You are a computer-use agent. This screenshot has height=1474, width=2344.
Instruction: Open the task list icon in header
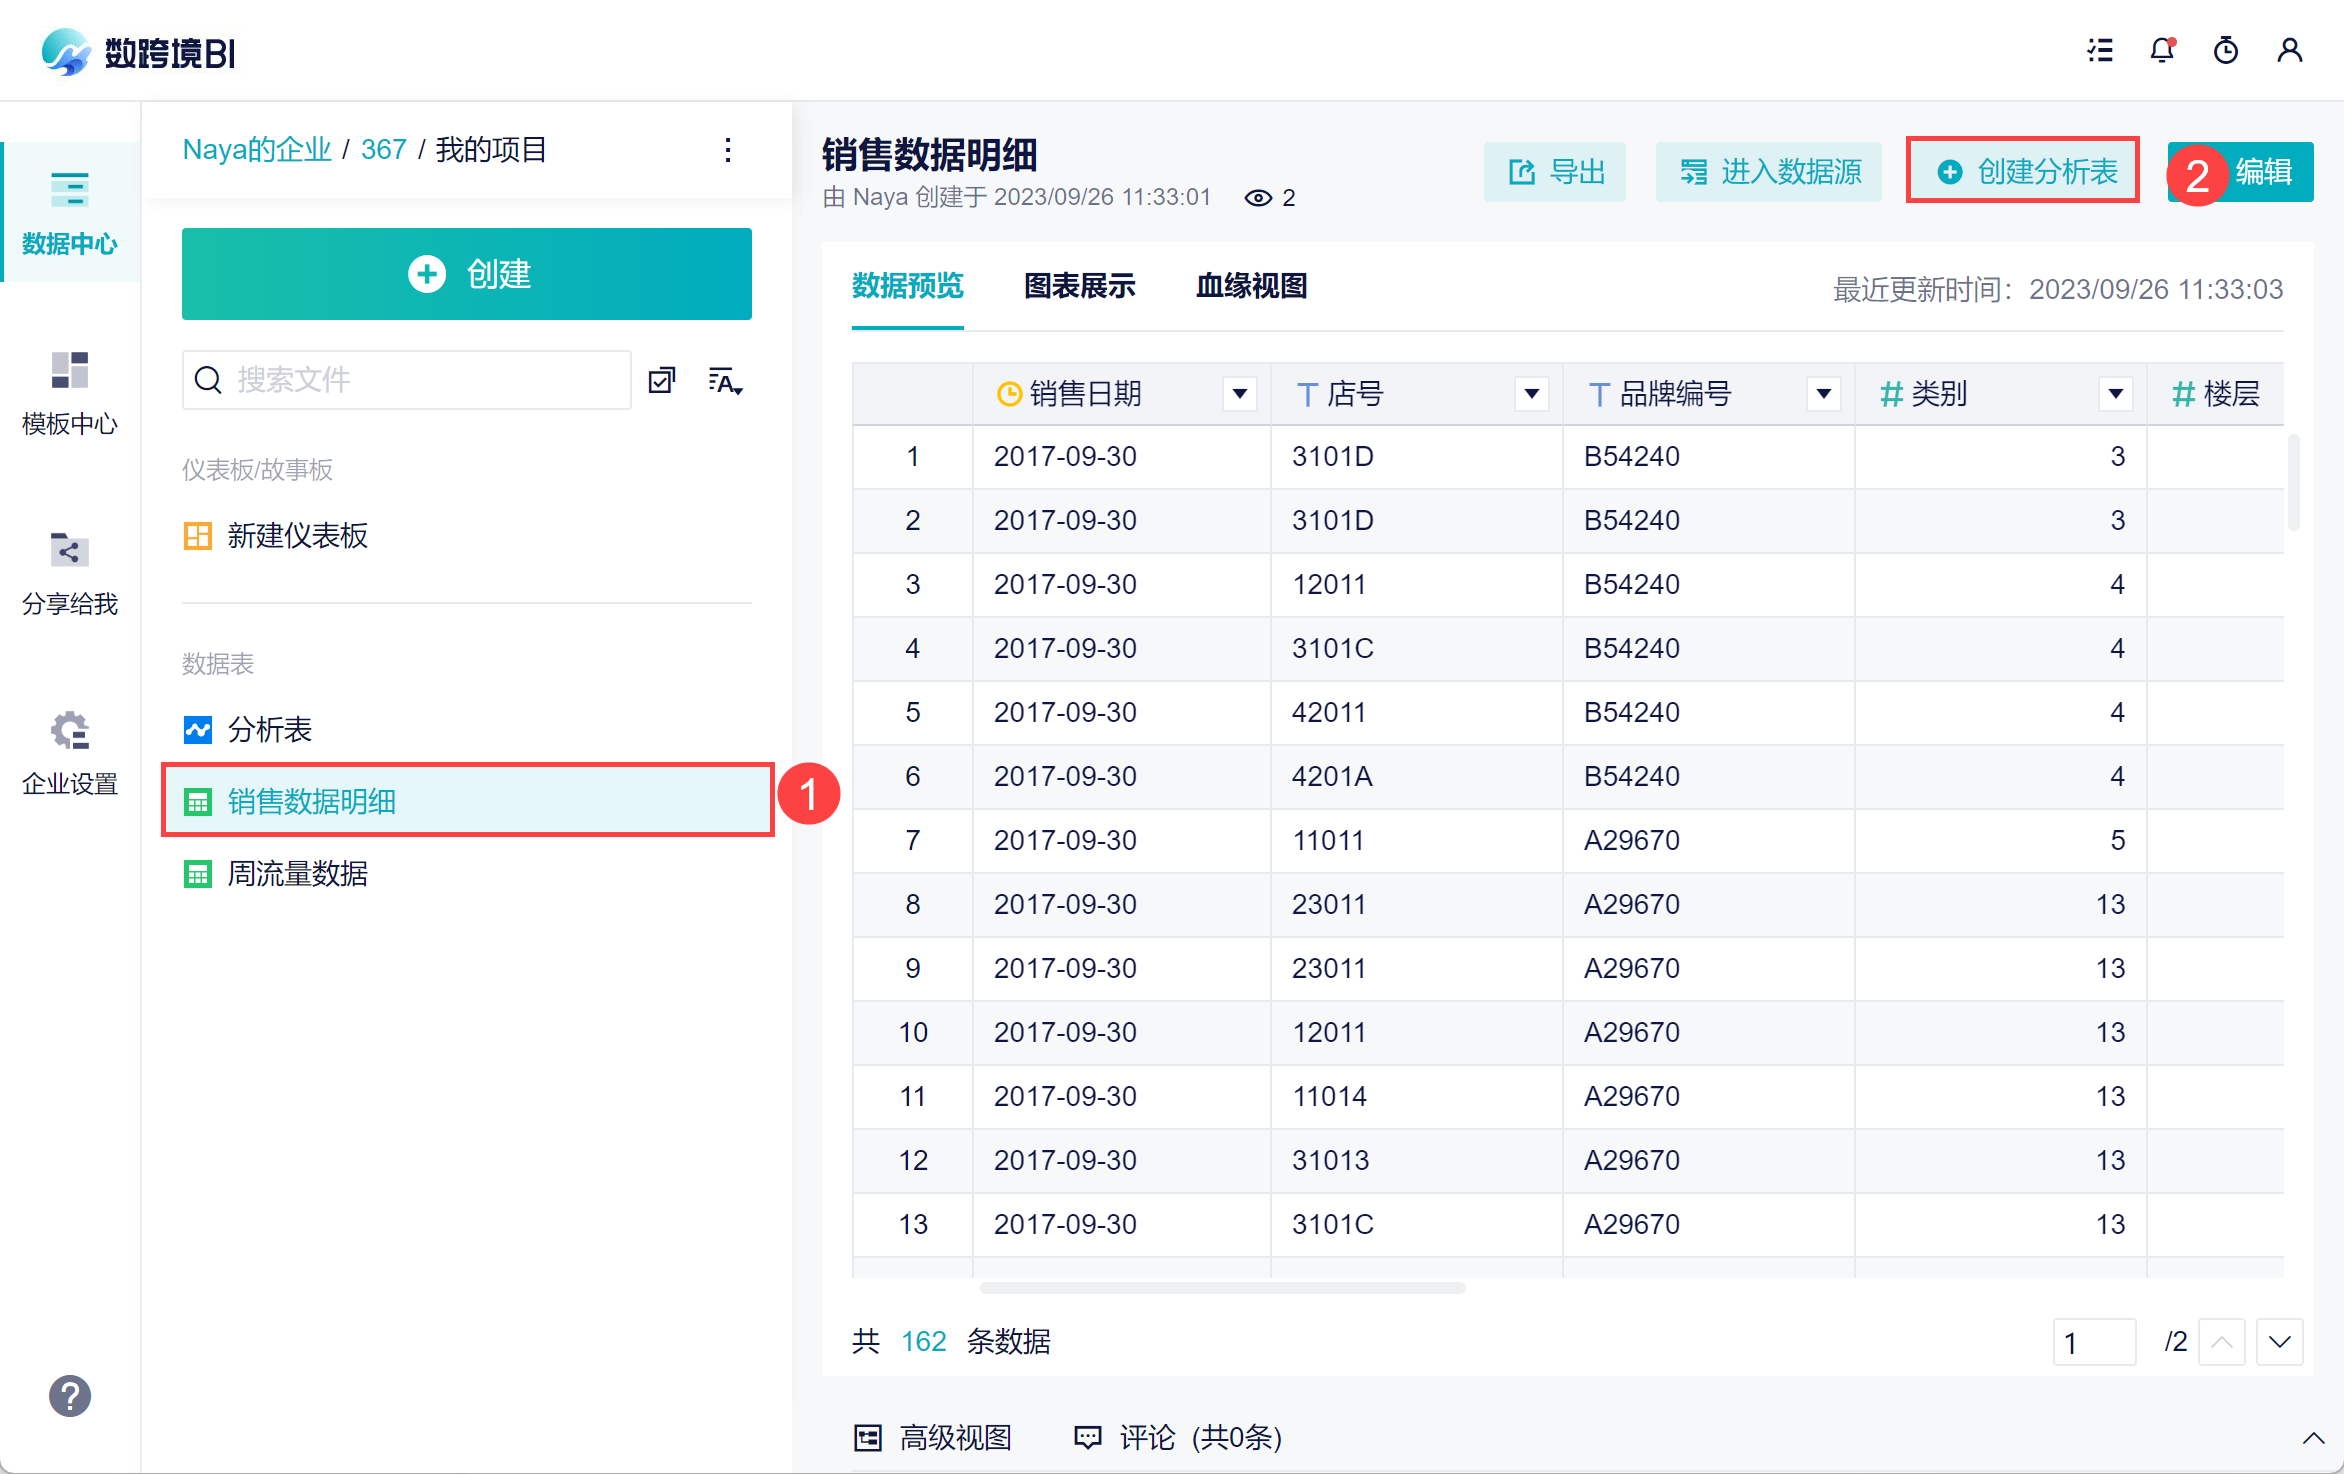pyautogui.click(x=2100, y=50)
